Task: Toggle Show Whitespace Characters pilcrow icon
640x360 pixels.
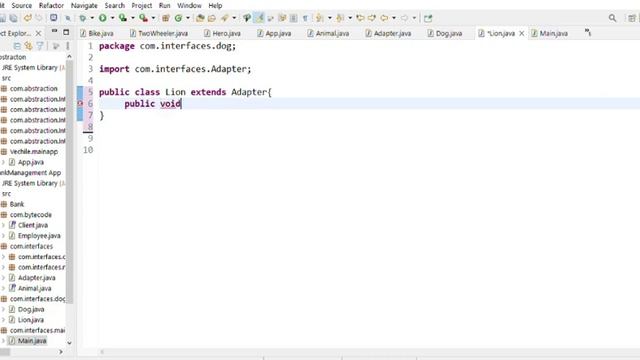Action: pyautogui.click(x=305, y=18)
